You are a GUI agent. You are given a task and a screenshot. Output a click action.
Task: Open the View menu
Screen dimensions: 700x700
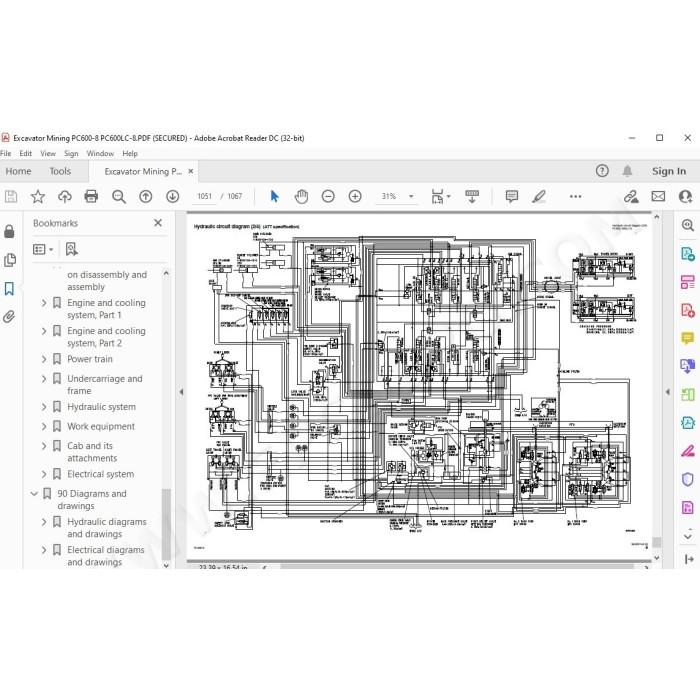pyautogui.click(x=48, y=154)
